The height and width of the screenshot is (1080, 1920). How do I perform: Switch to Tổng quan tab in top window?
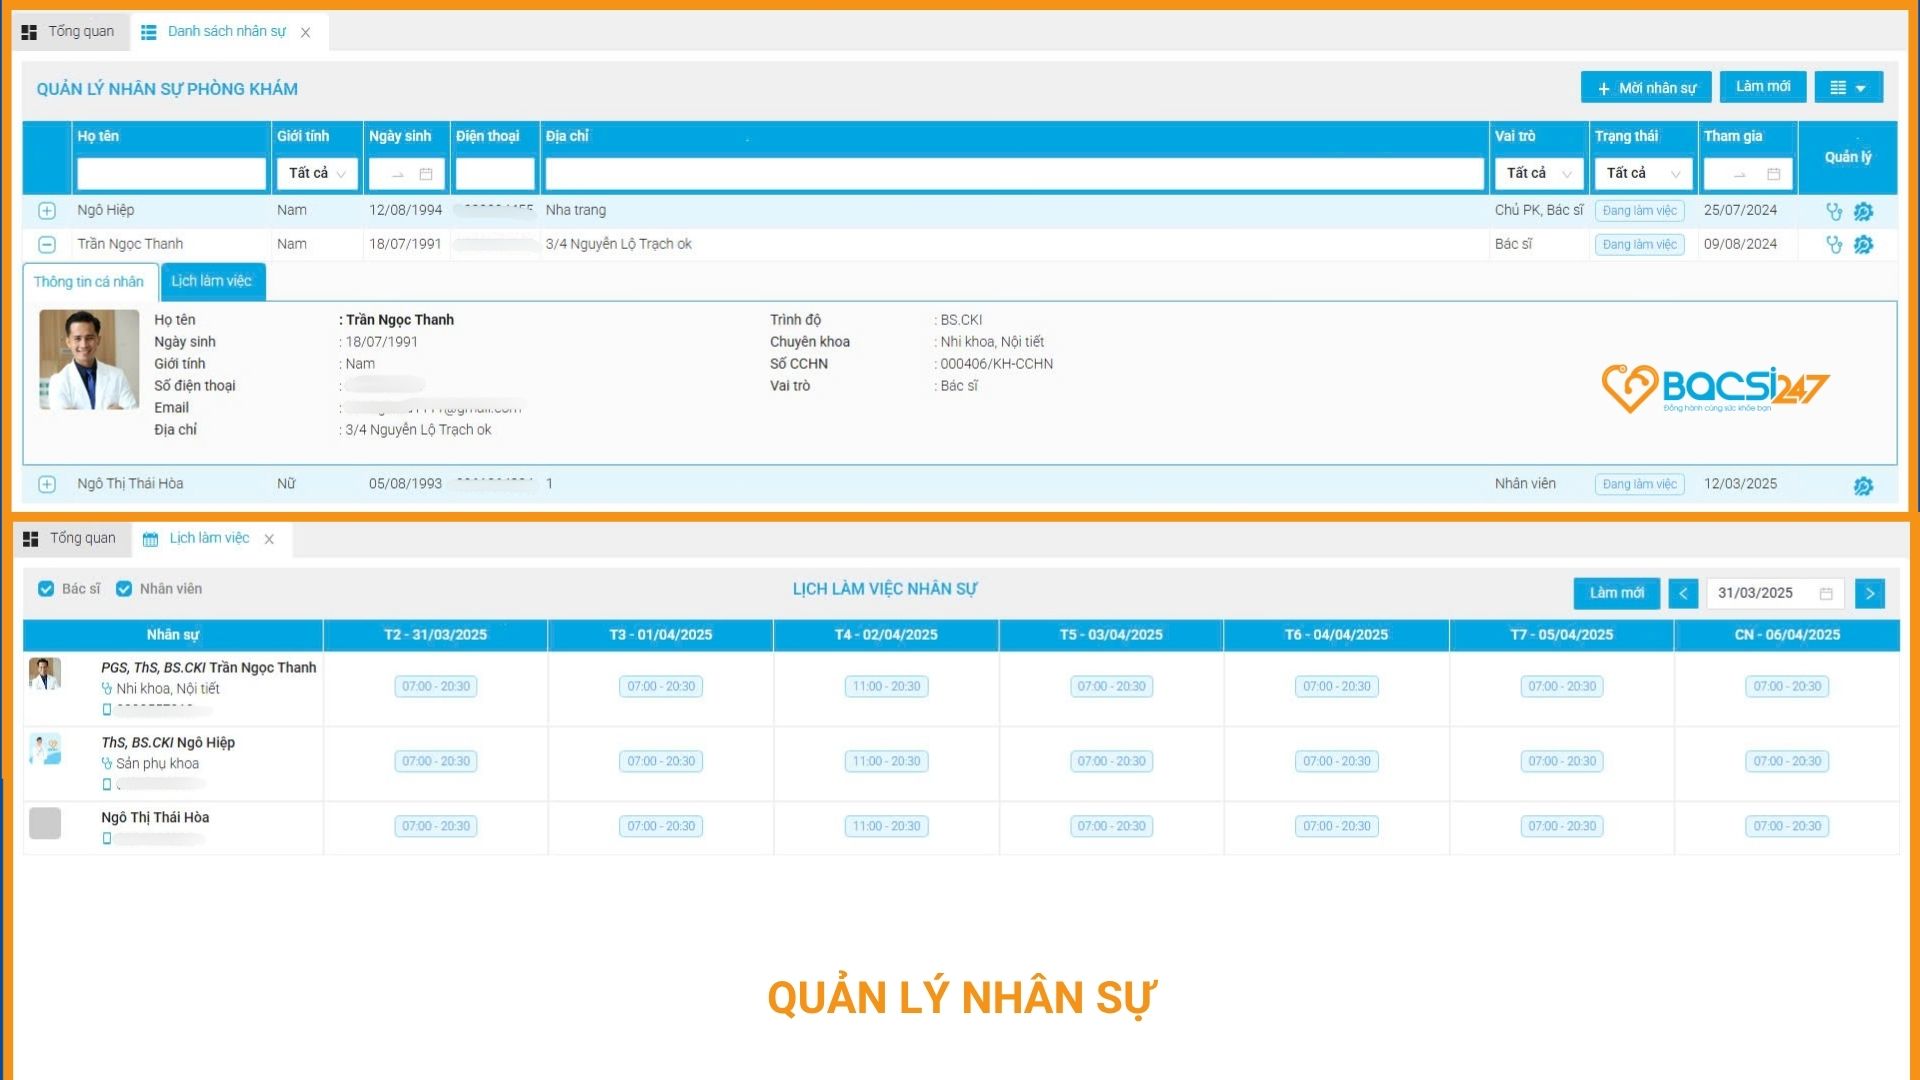coord(70,32)
